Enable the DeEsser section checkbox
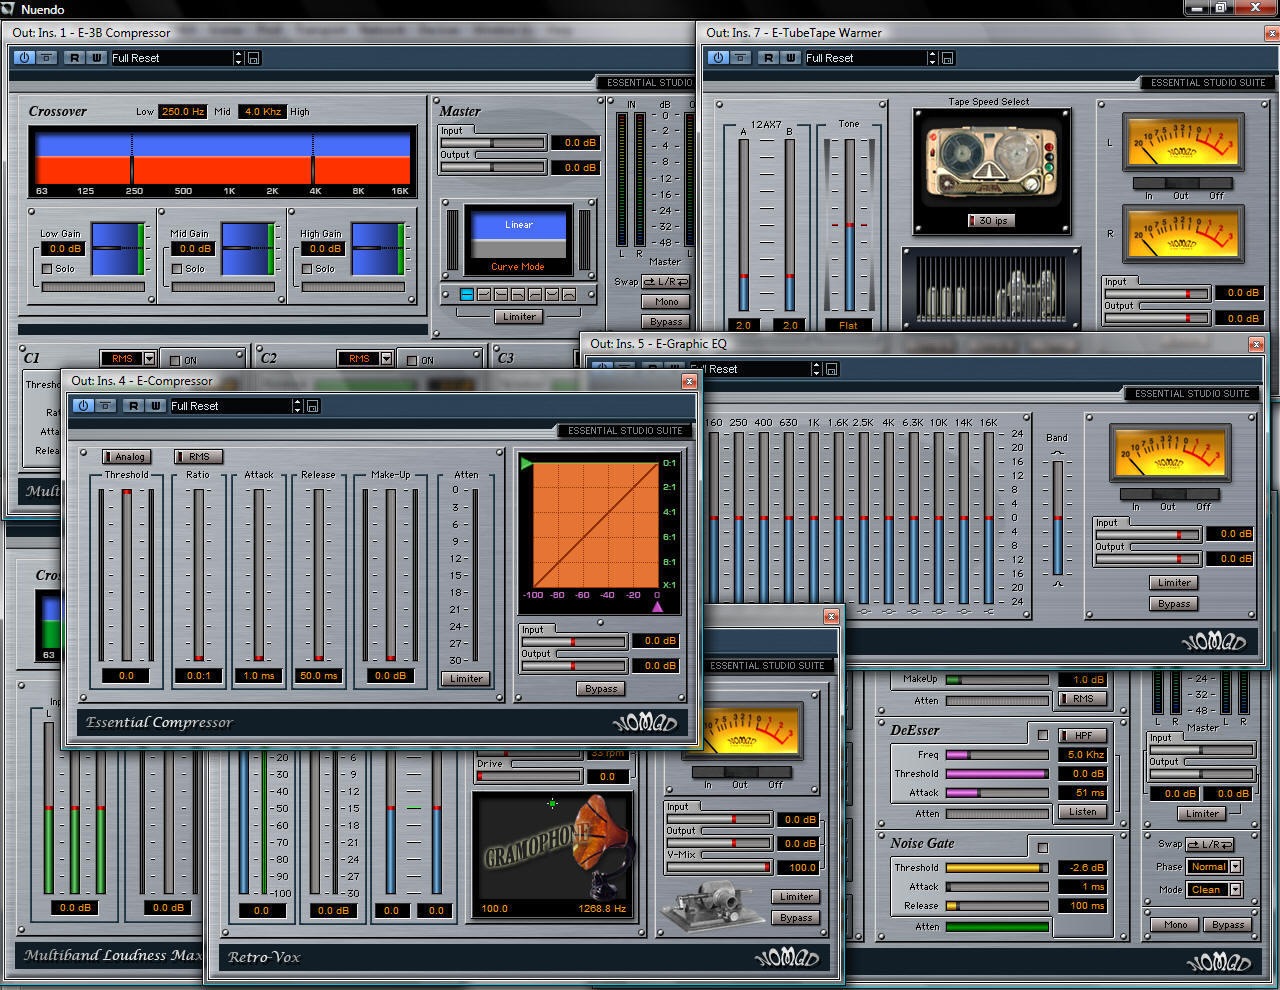The height and width of the screenshot is (990, 1280). coord(1043,734)
